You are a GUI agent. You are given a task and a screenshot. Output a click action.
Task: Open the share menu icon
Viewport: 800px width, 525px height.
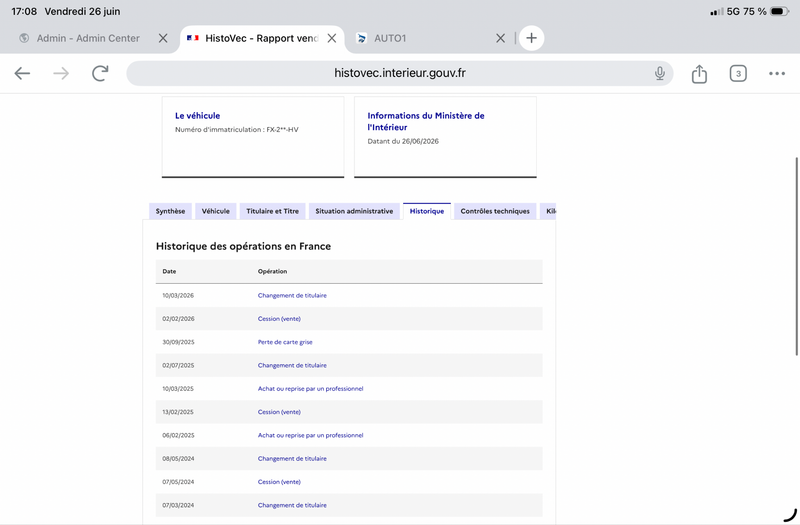coord(699,73)
